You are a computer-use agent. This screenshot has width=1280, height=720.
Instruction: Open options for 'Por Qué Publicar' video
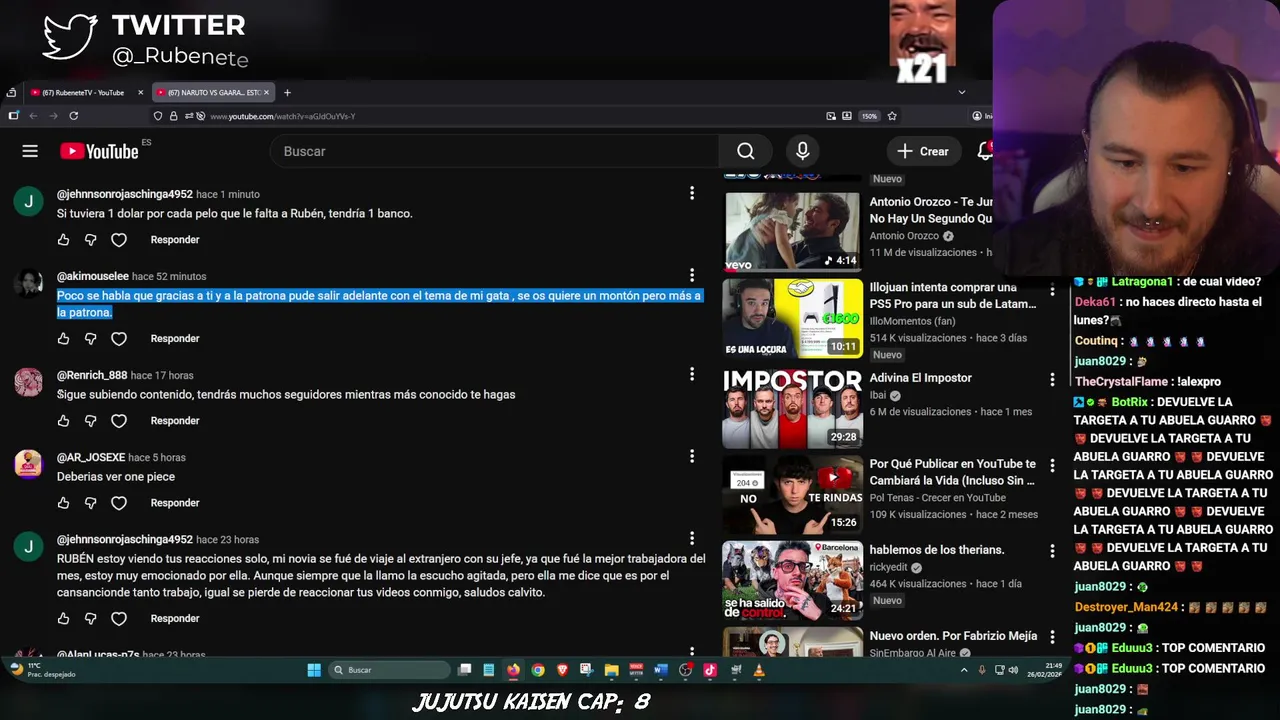coord(1052,466)
